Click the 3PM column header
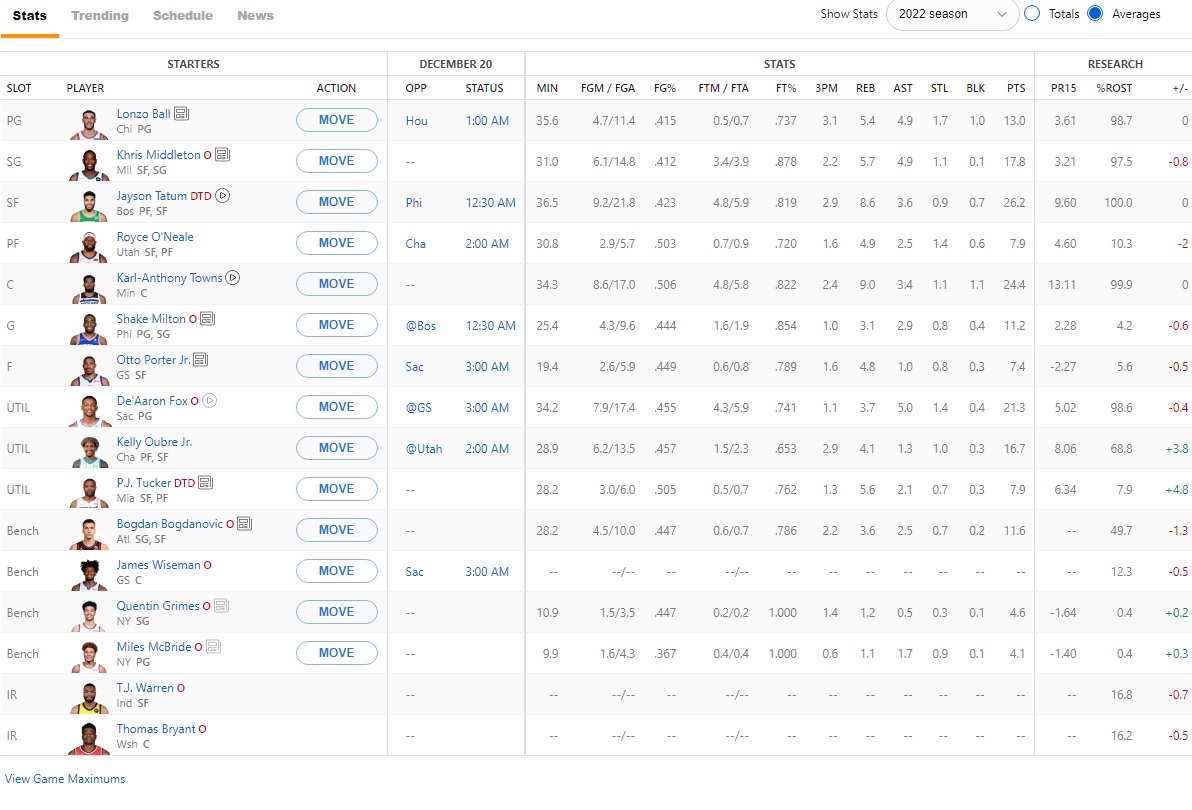The image size is (1192, 810). point(826,88)
